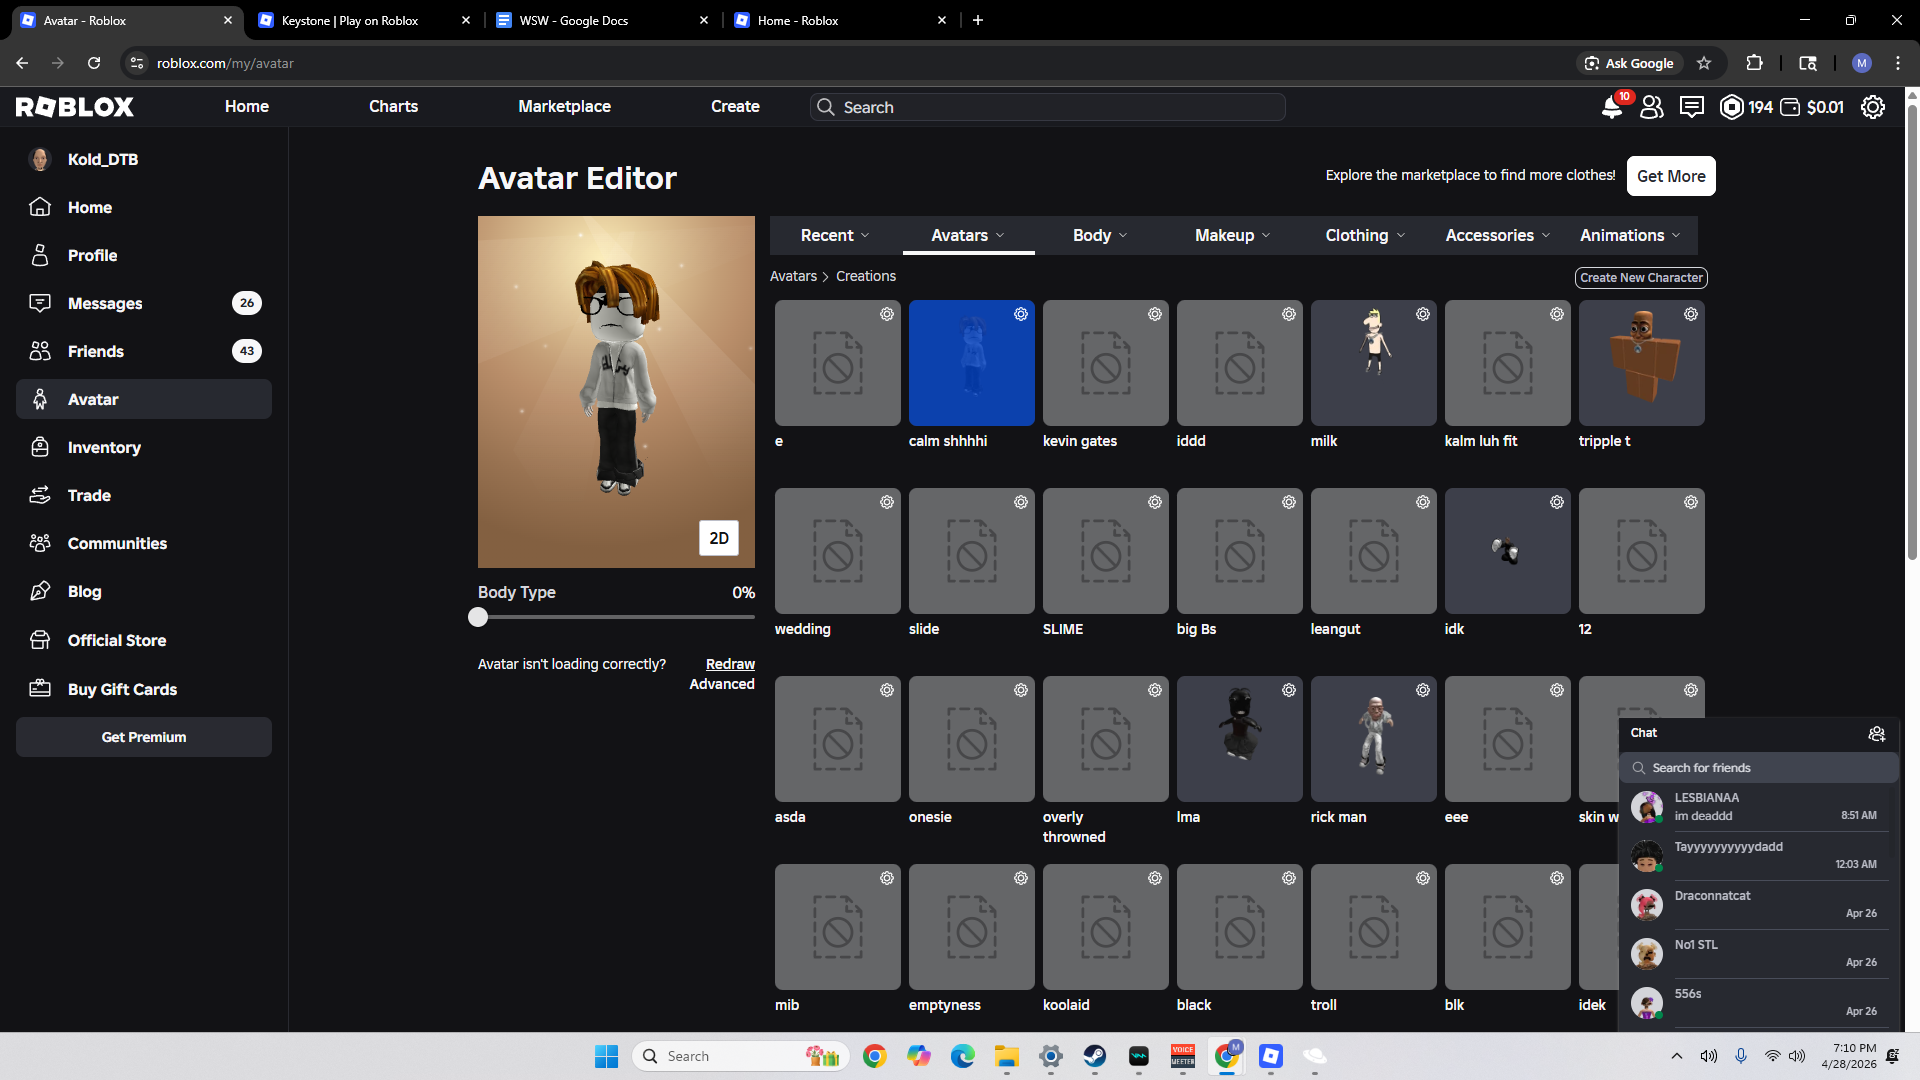The height and width of the screenshot is (1080, 1920).
Task: Expand the Accessories dropdown
Action: tap(1497, 235)
